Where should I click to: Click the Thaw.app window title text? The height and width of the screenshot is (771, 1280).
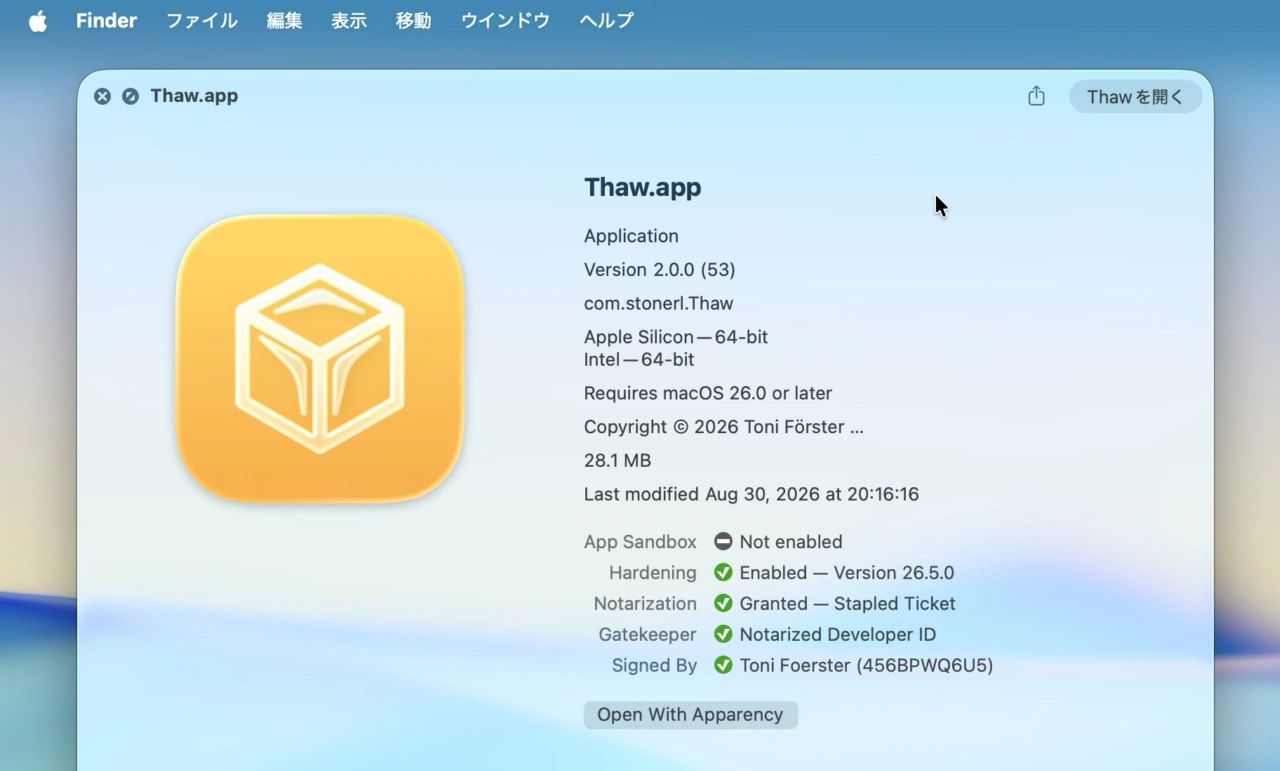[194, 96]
